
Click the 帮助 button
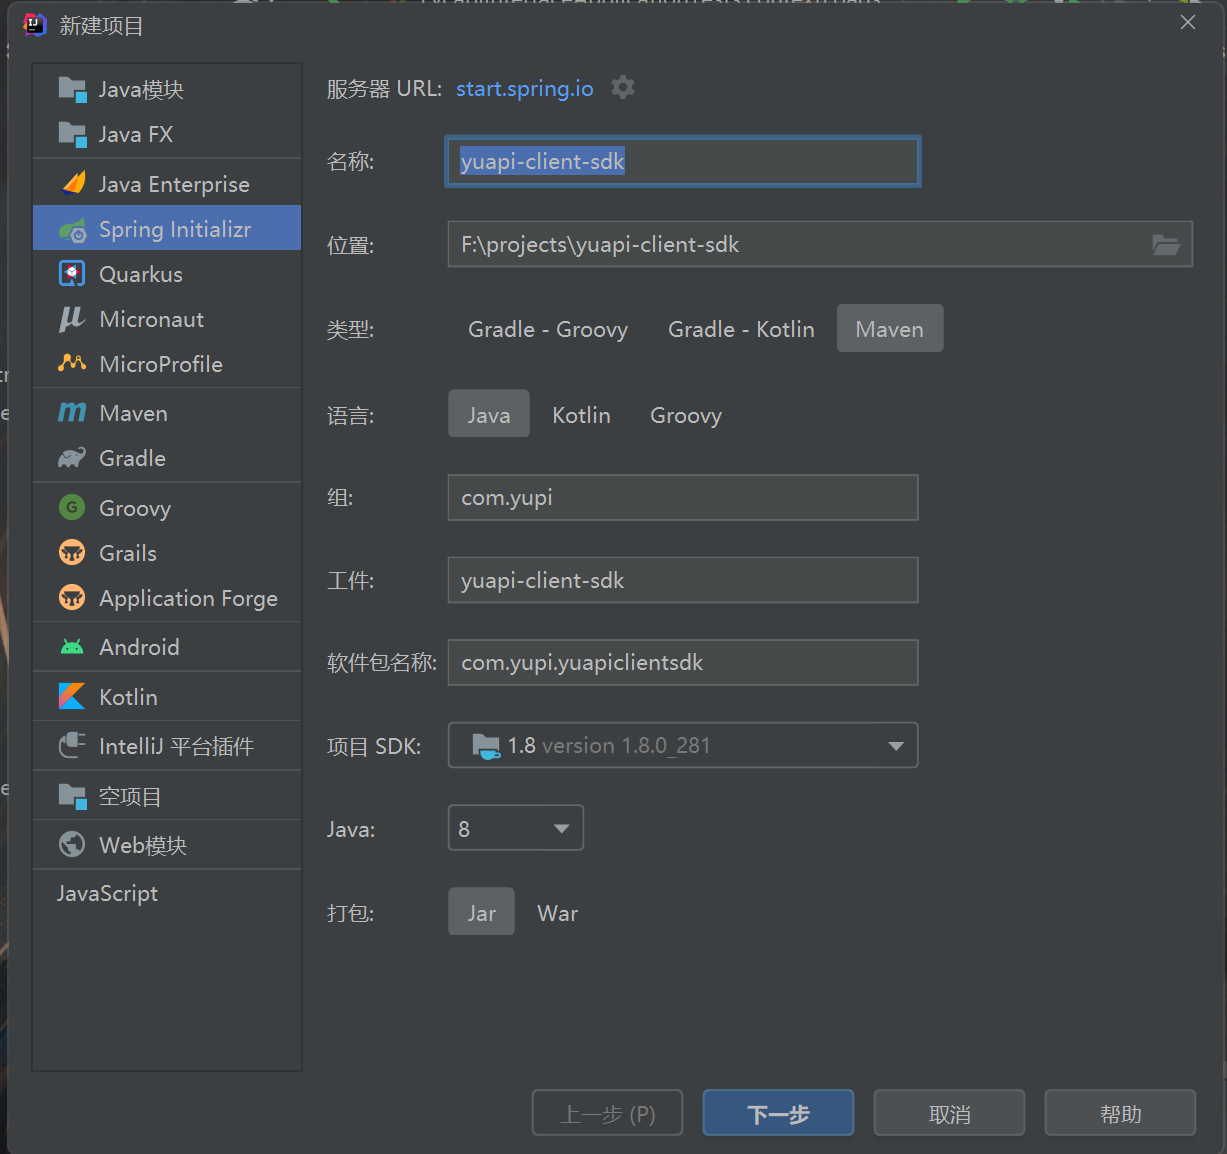tap(1121, 1113)
